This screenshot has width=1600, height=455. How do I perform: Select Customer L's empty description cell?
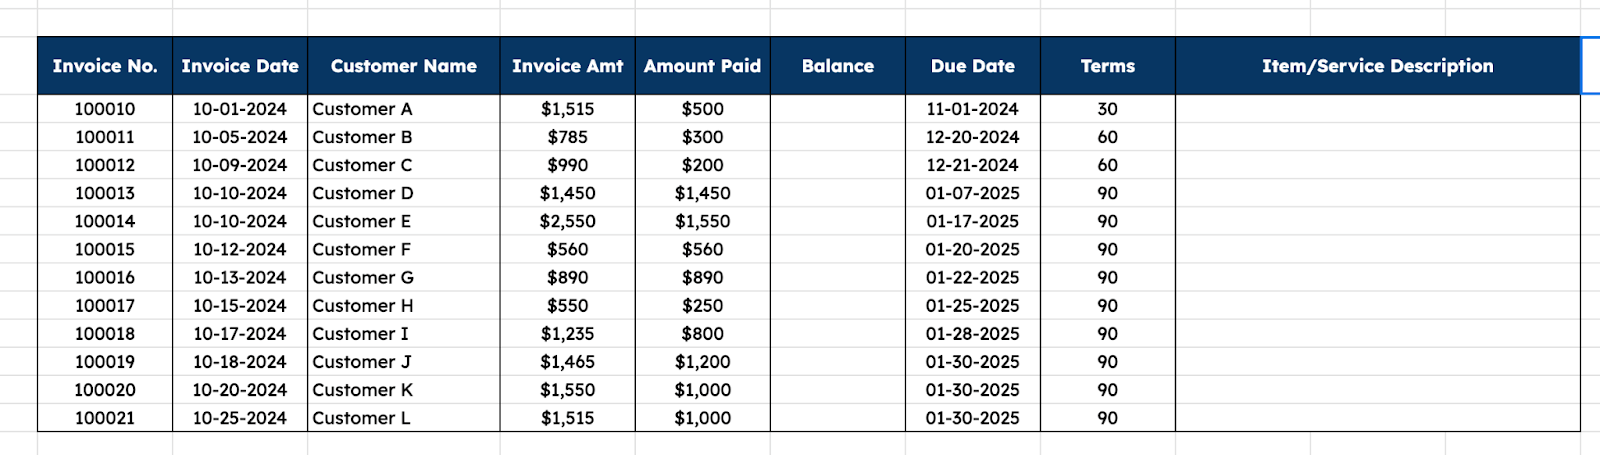[x=1377, y=418]
